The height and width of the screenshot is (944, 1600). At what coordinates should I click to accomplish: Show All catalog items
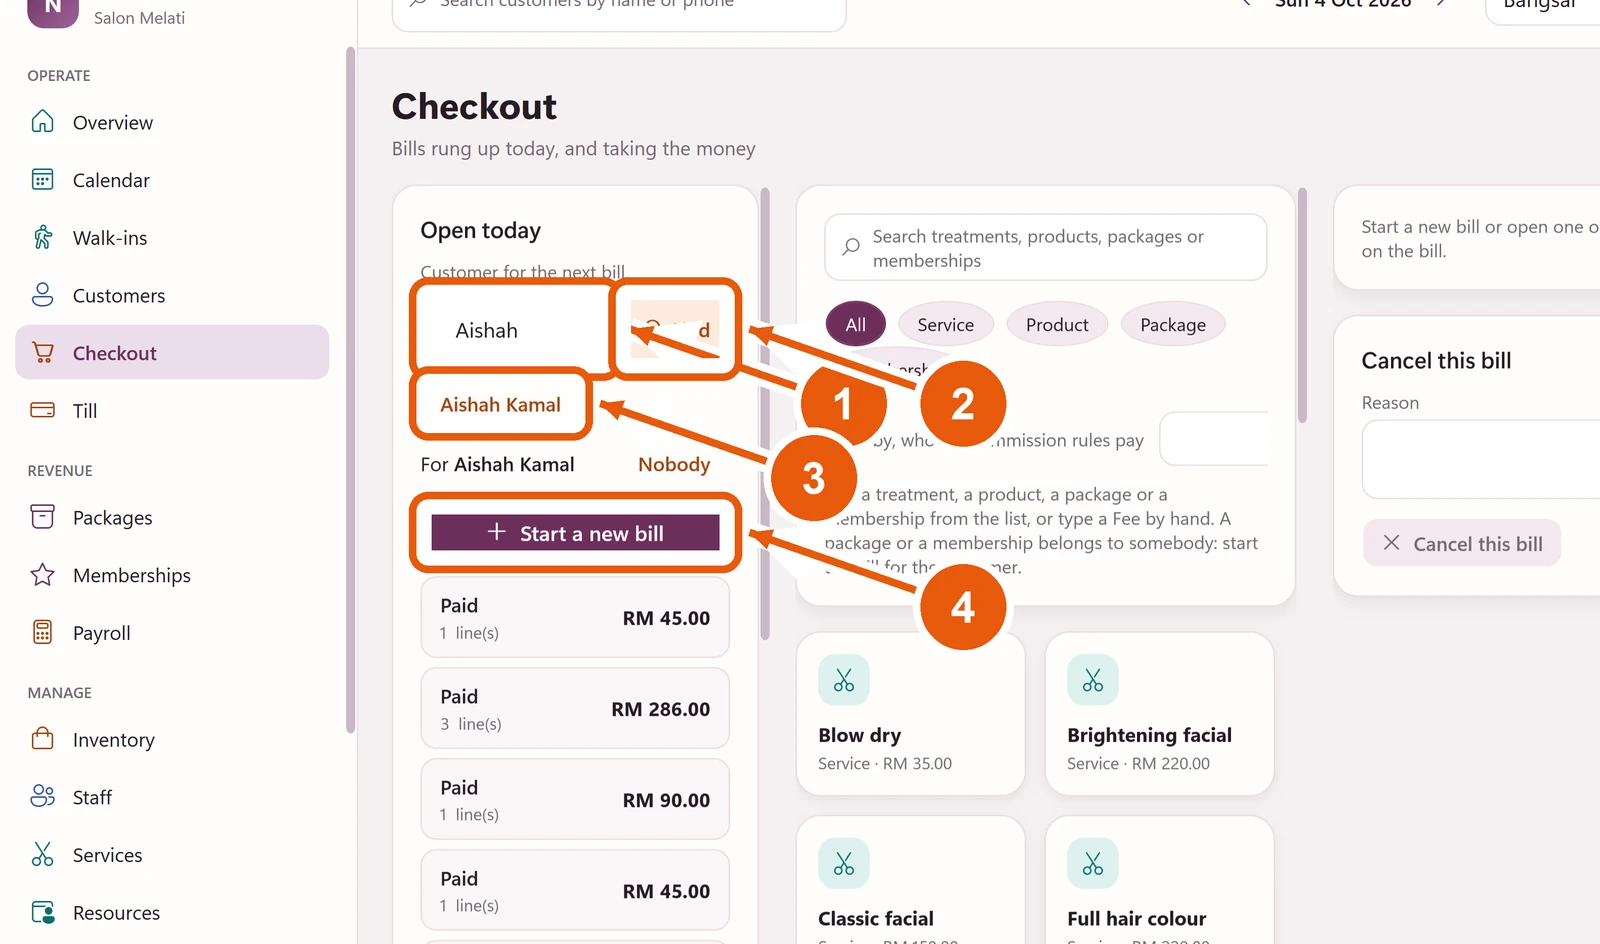point(856,324)
